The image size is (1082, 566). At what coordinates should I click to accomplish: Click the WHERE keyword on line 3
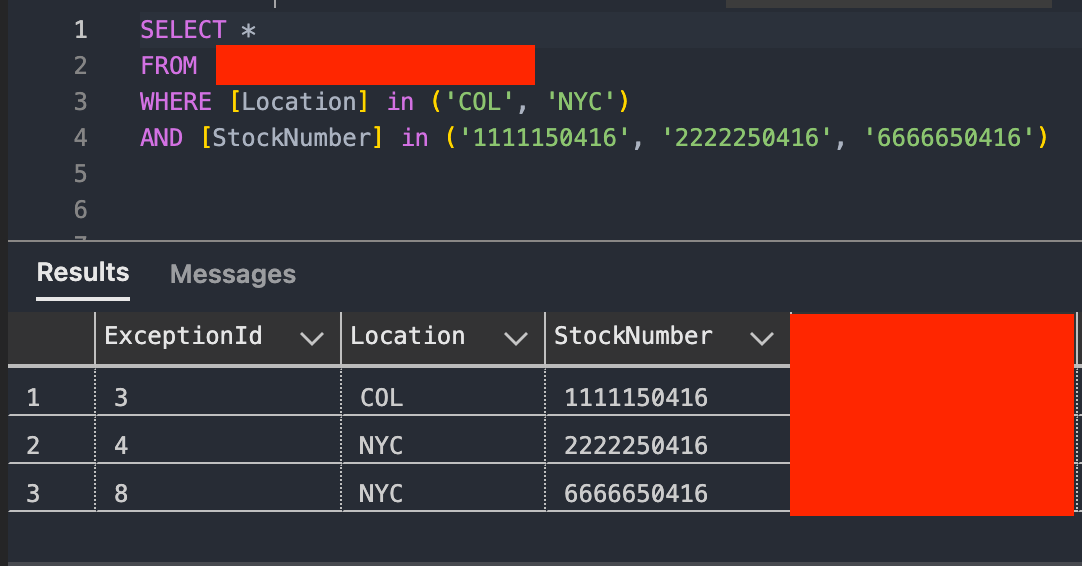pyautogui.click(x=176, y=101)
